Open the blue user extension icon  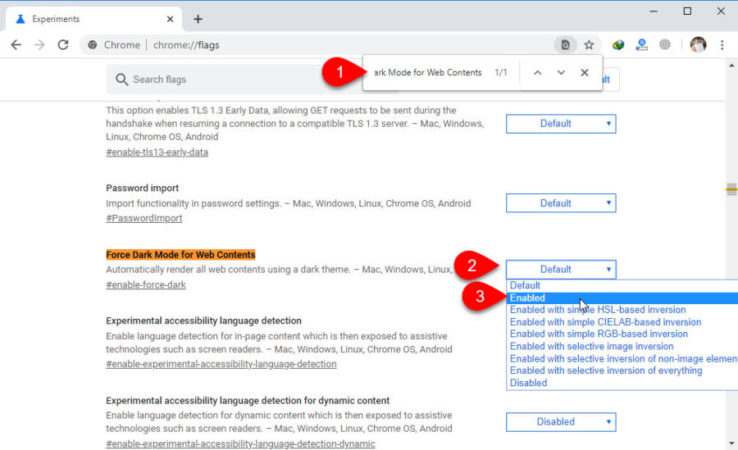[642, 45]
